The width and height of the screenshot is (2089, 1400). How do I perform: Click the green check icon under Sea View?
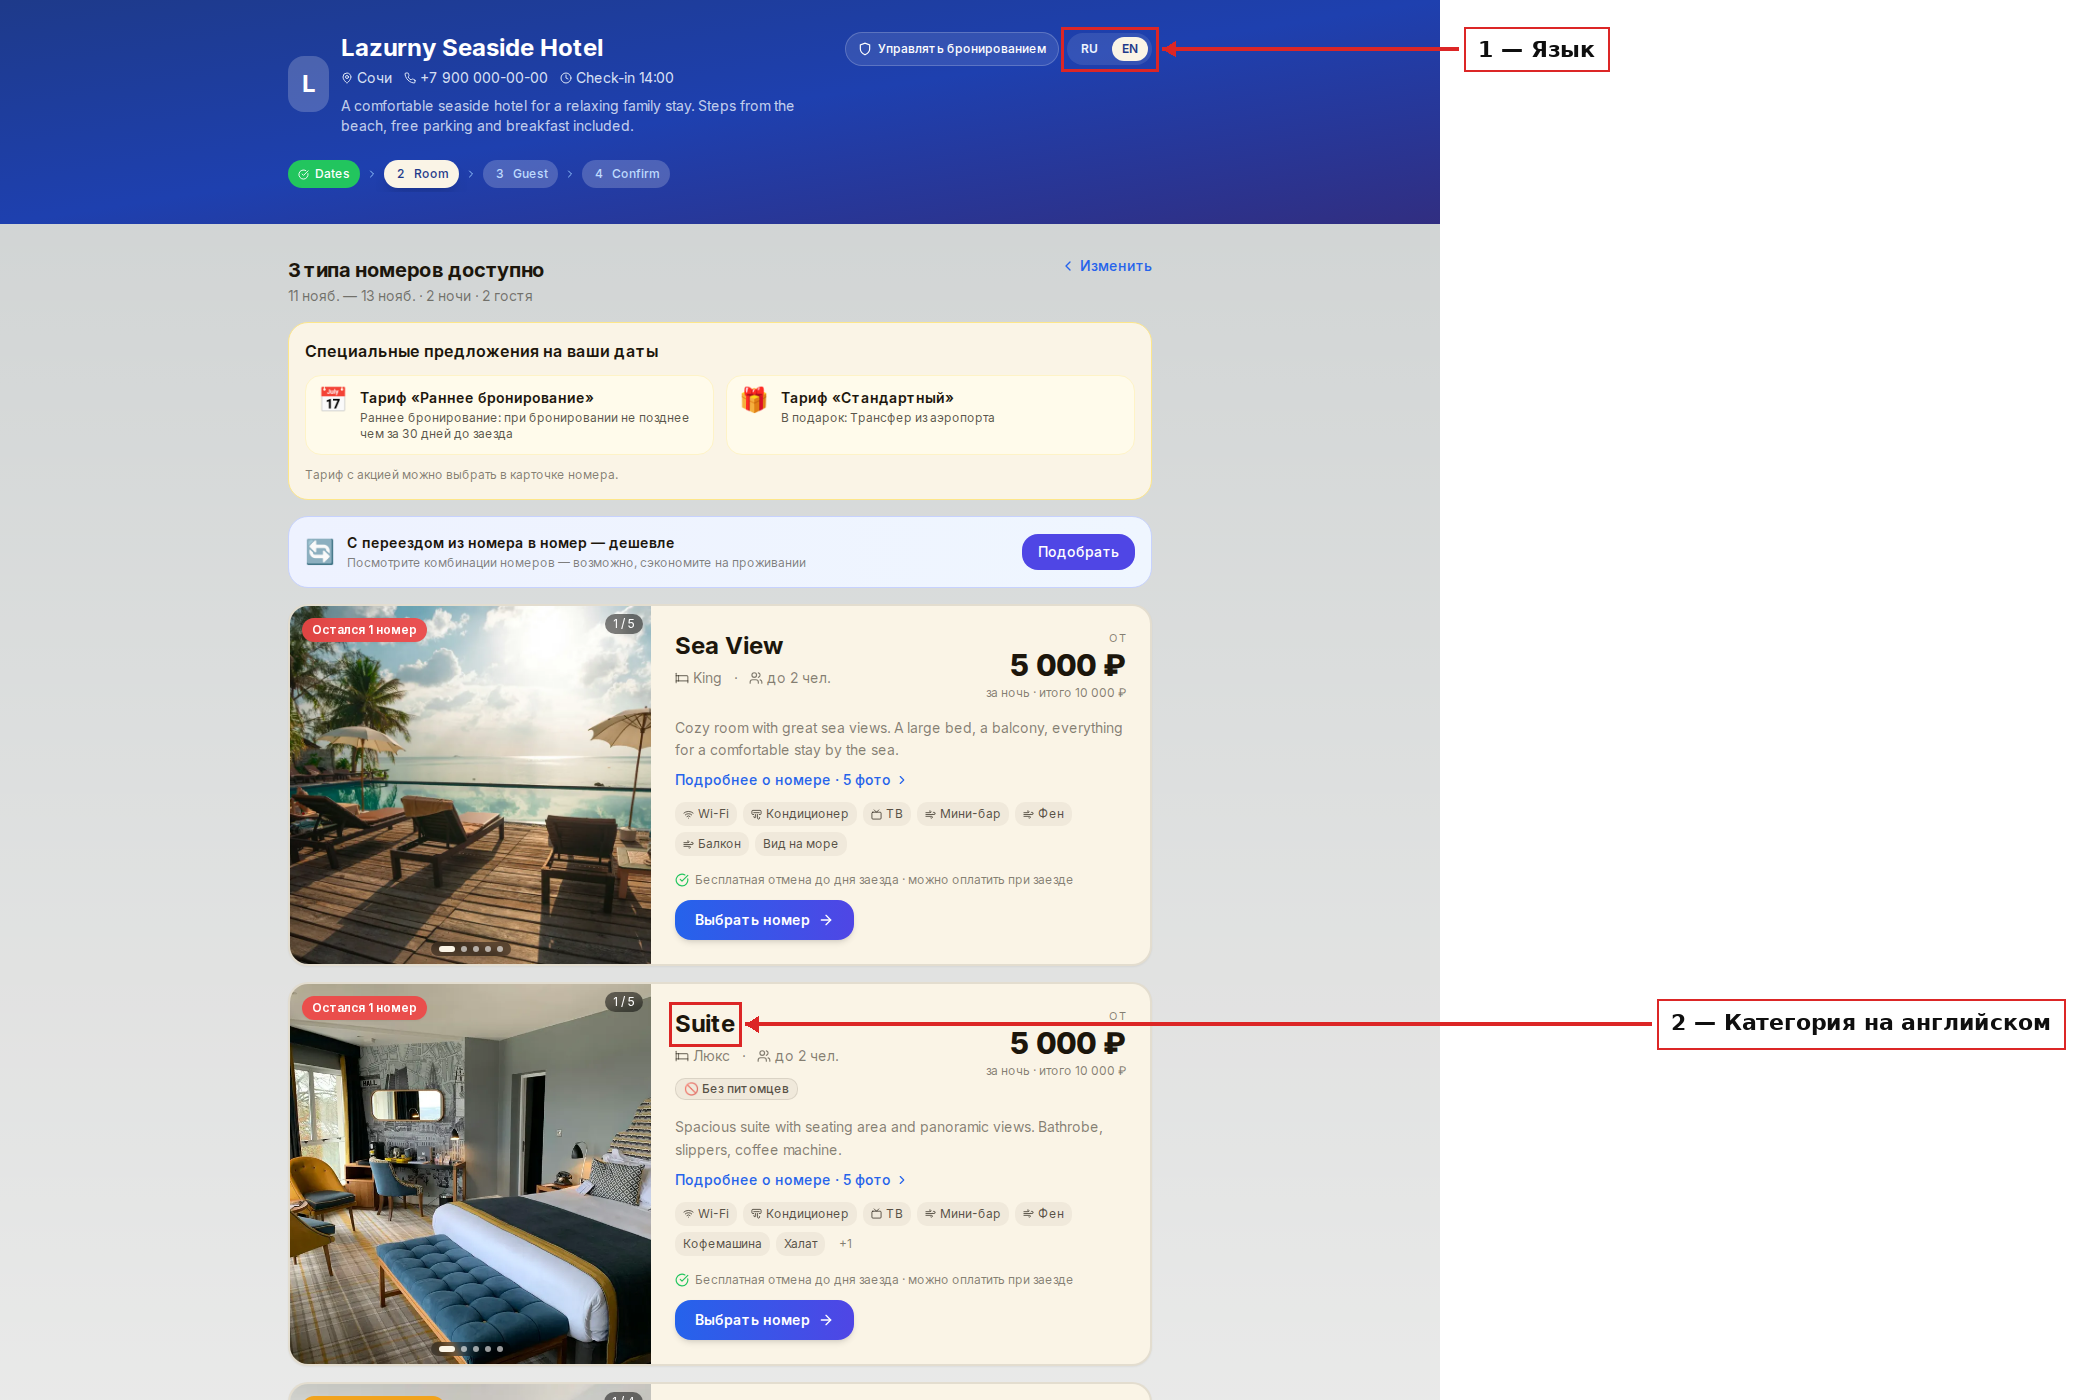click(682, 880)
